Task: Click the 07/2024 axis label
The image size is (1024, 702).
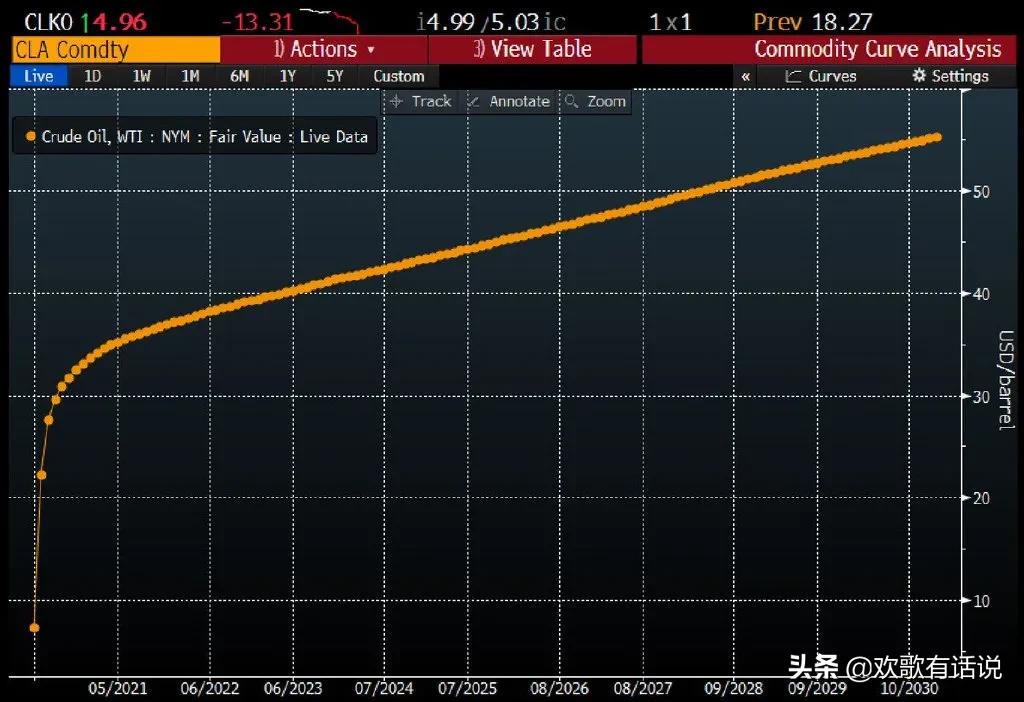Action: 384,688
